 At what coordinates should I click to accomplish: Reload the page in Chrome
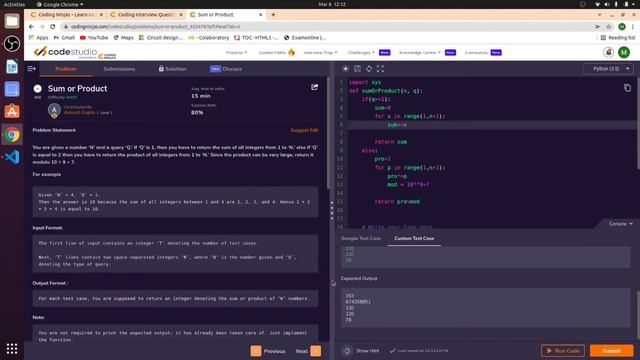(53, 27)
